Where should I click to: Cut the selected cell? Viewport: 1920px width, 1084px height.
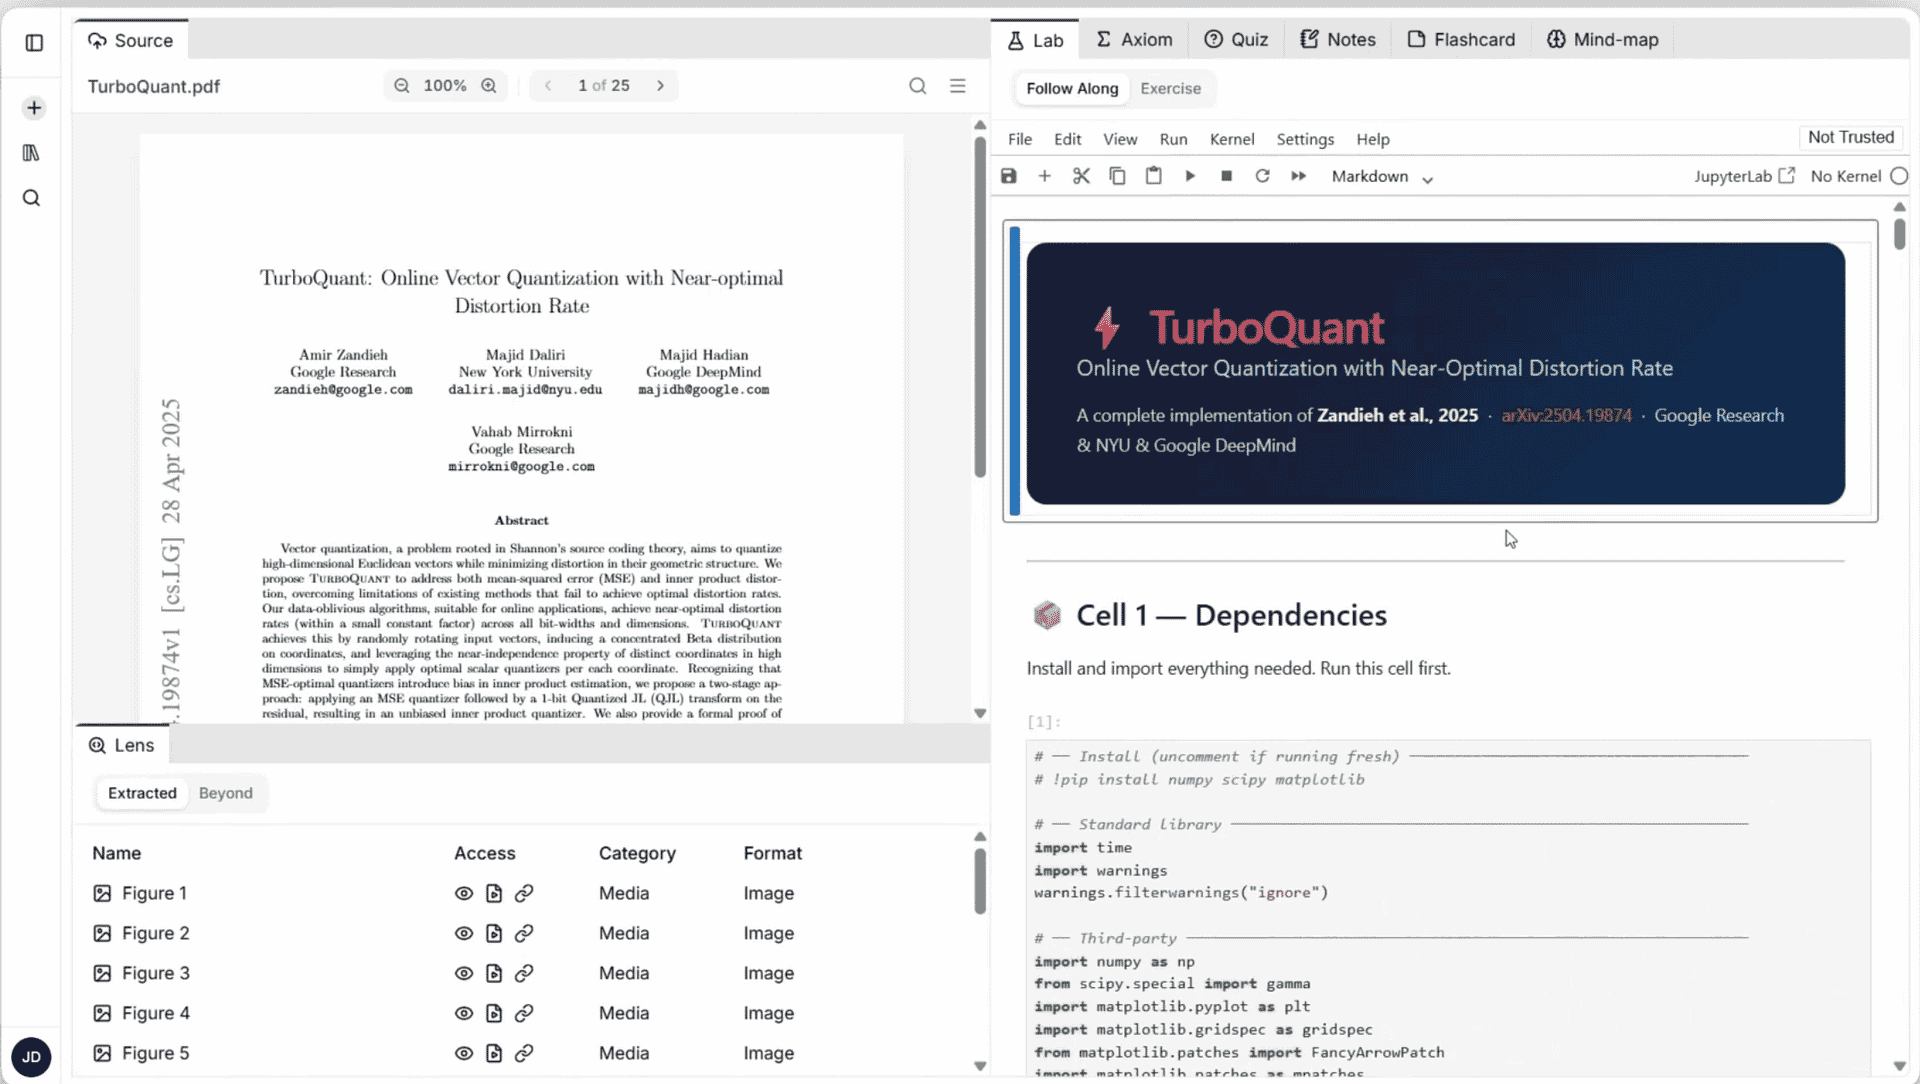point(1081,176)
